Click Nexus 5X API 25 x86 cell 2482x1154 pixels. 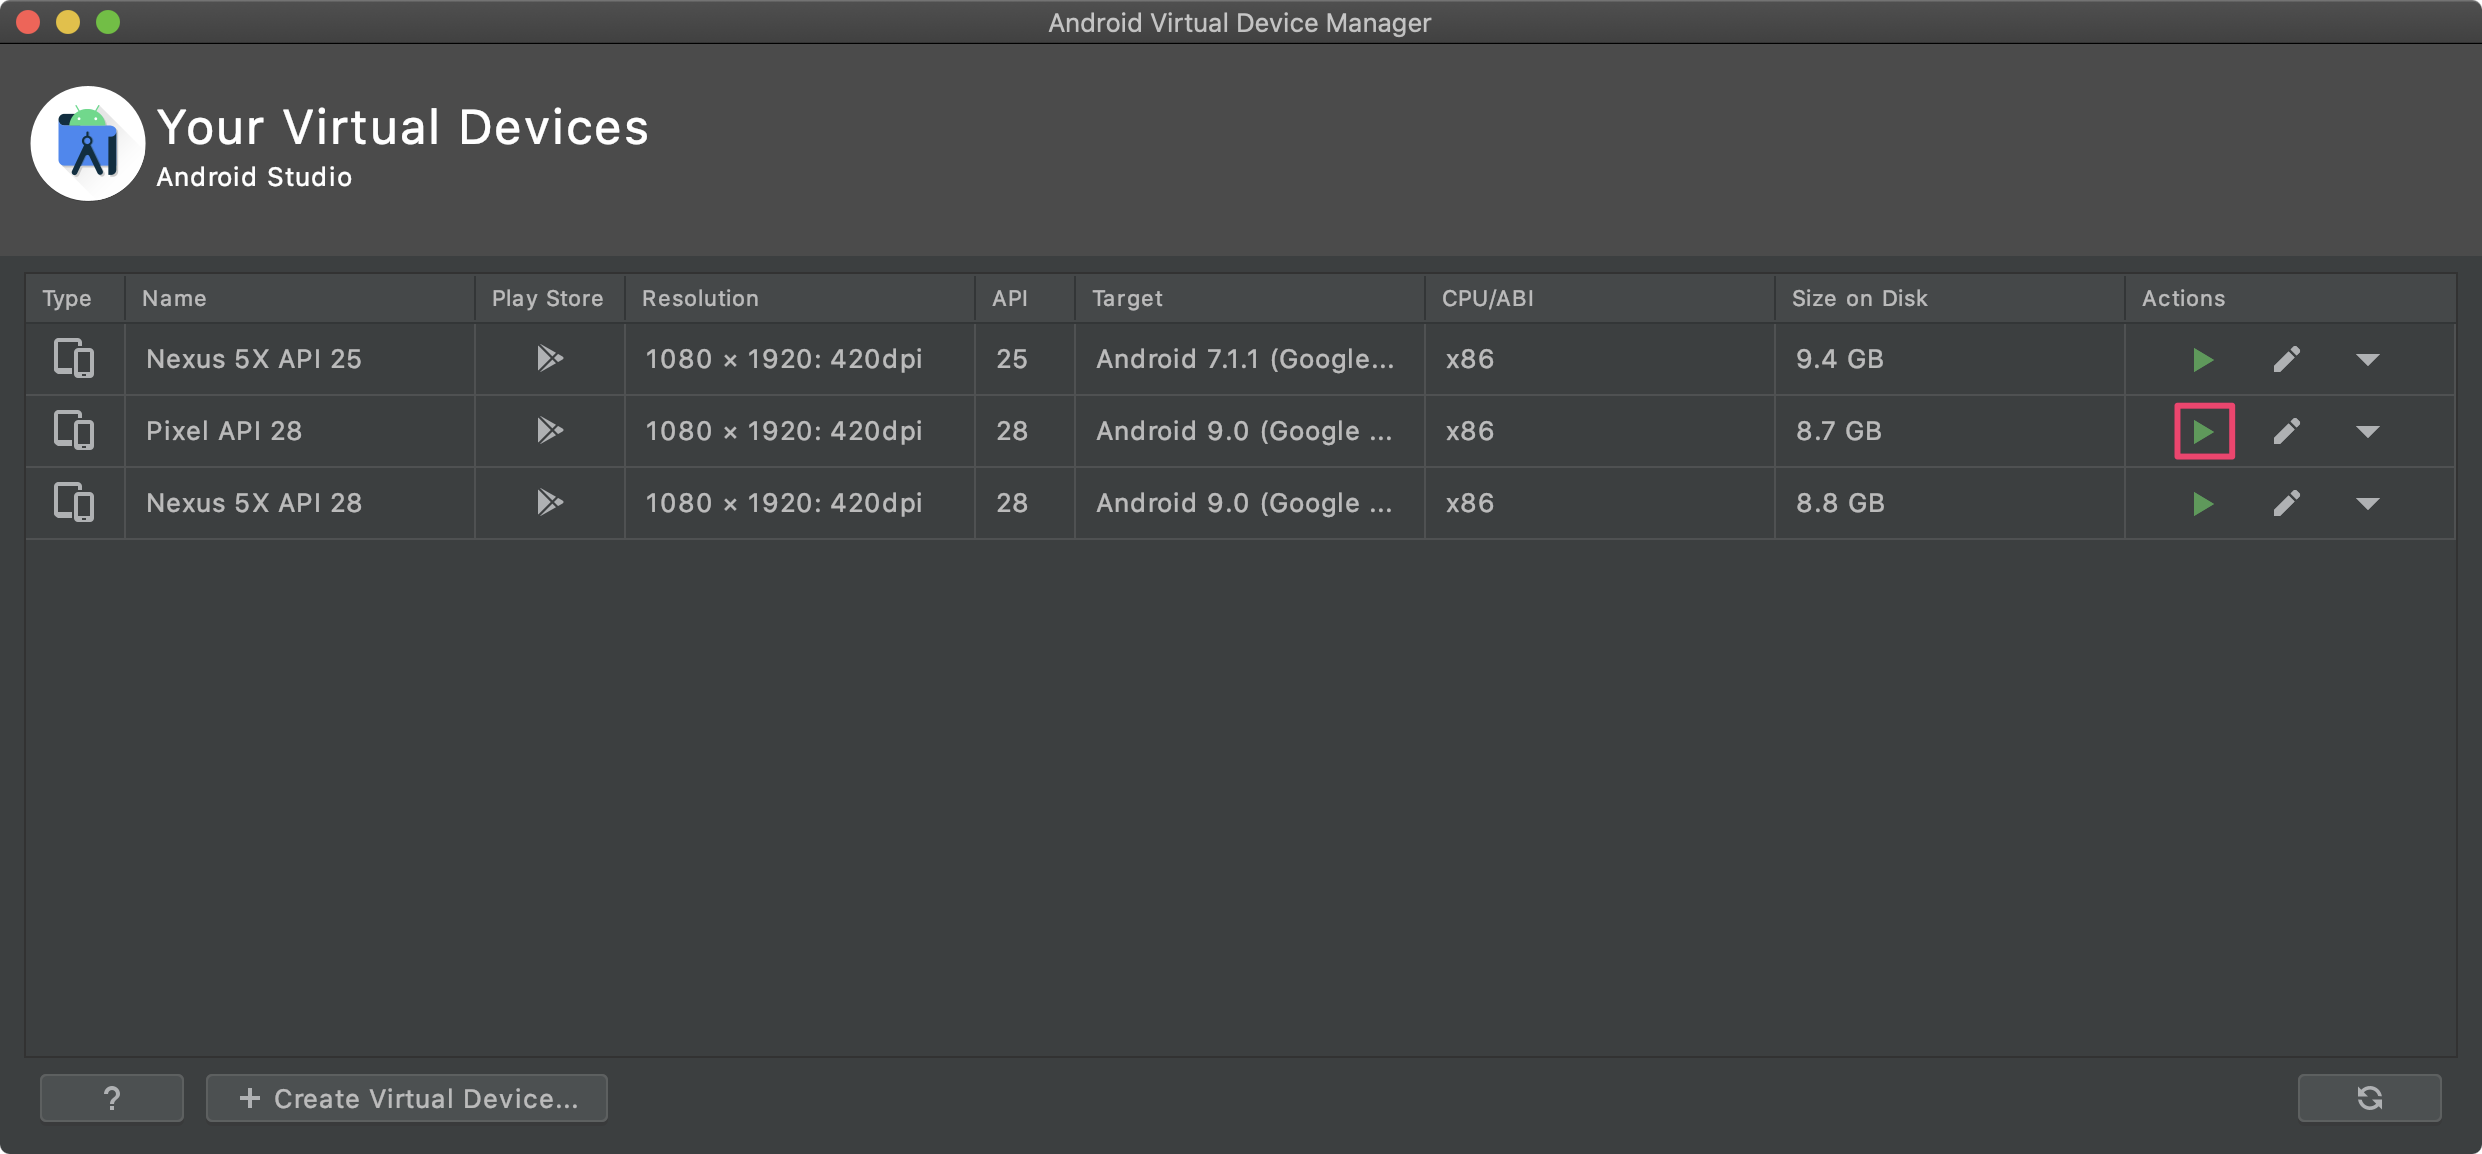pyautogui.click(x=1600, y=359)
